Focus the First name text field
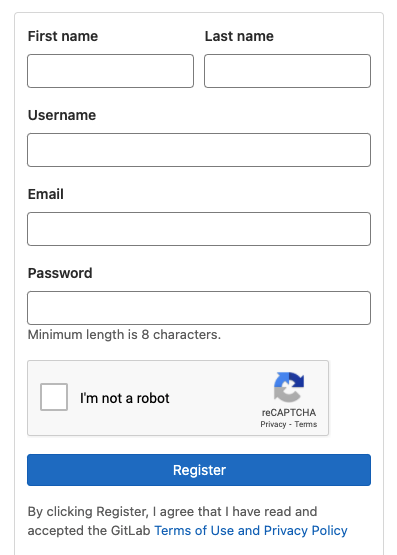397x555 pixels. [x=110, y=71]
